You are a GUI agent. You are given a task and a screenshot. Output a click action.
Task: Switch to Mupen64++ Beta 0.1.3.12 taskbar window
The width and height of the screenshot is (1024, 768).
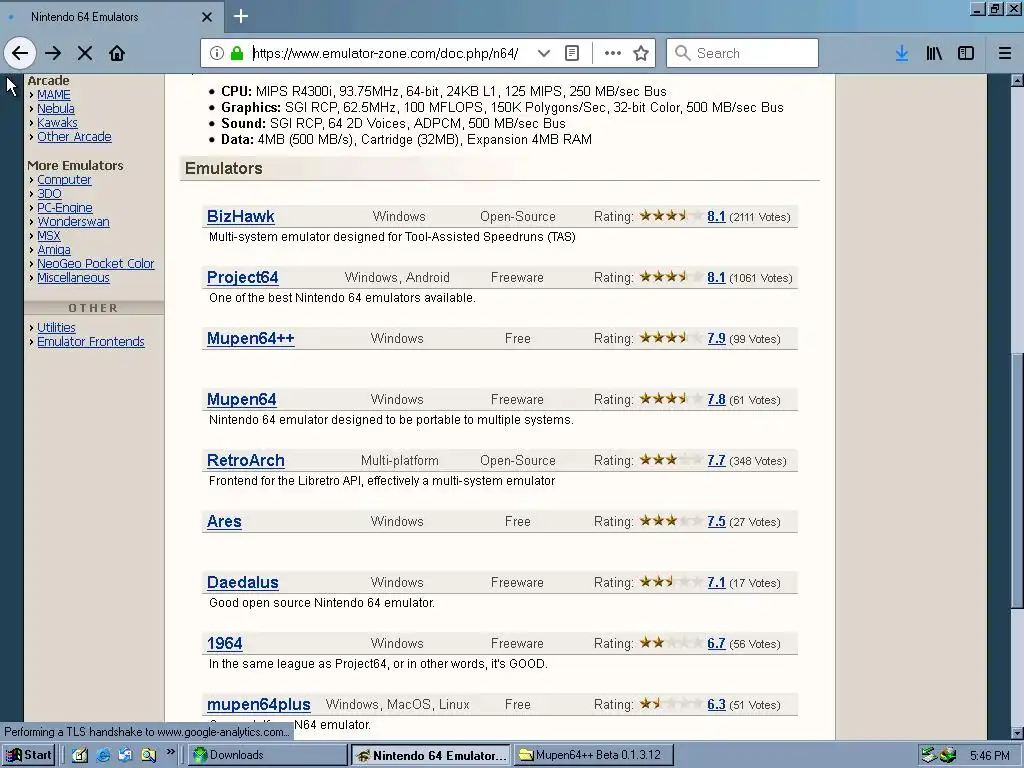coord(594,755)
